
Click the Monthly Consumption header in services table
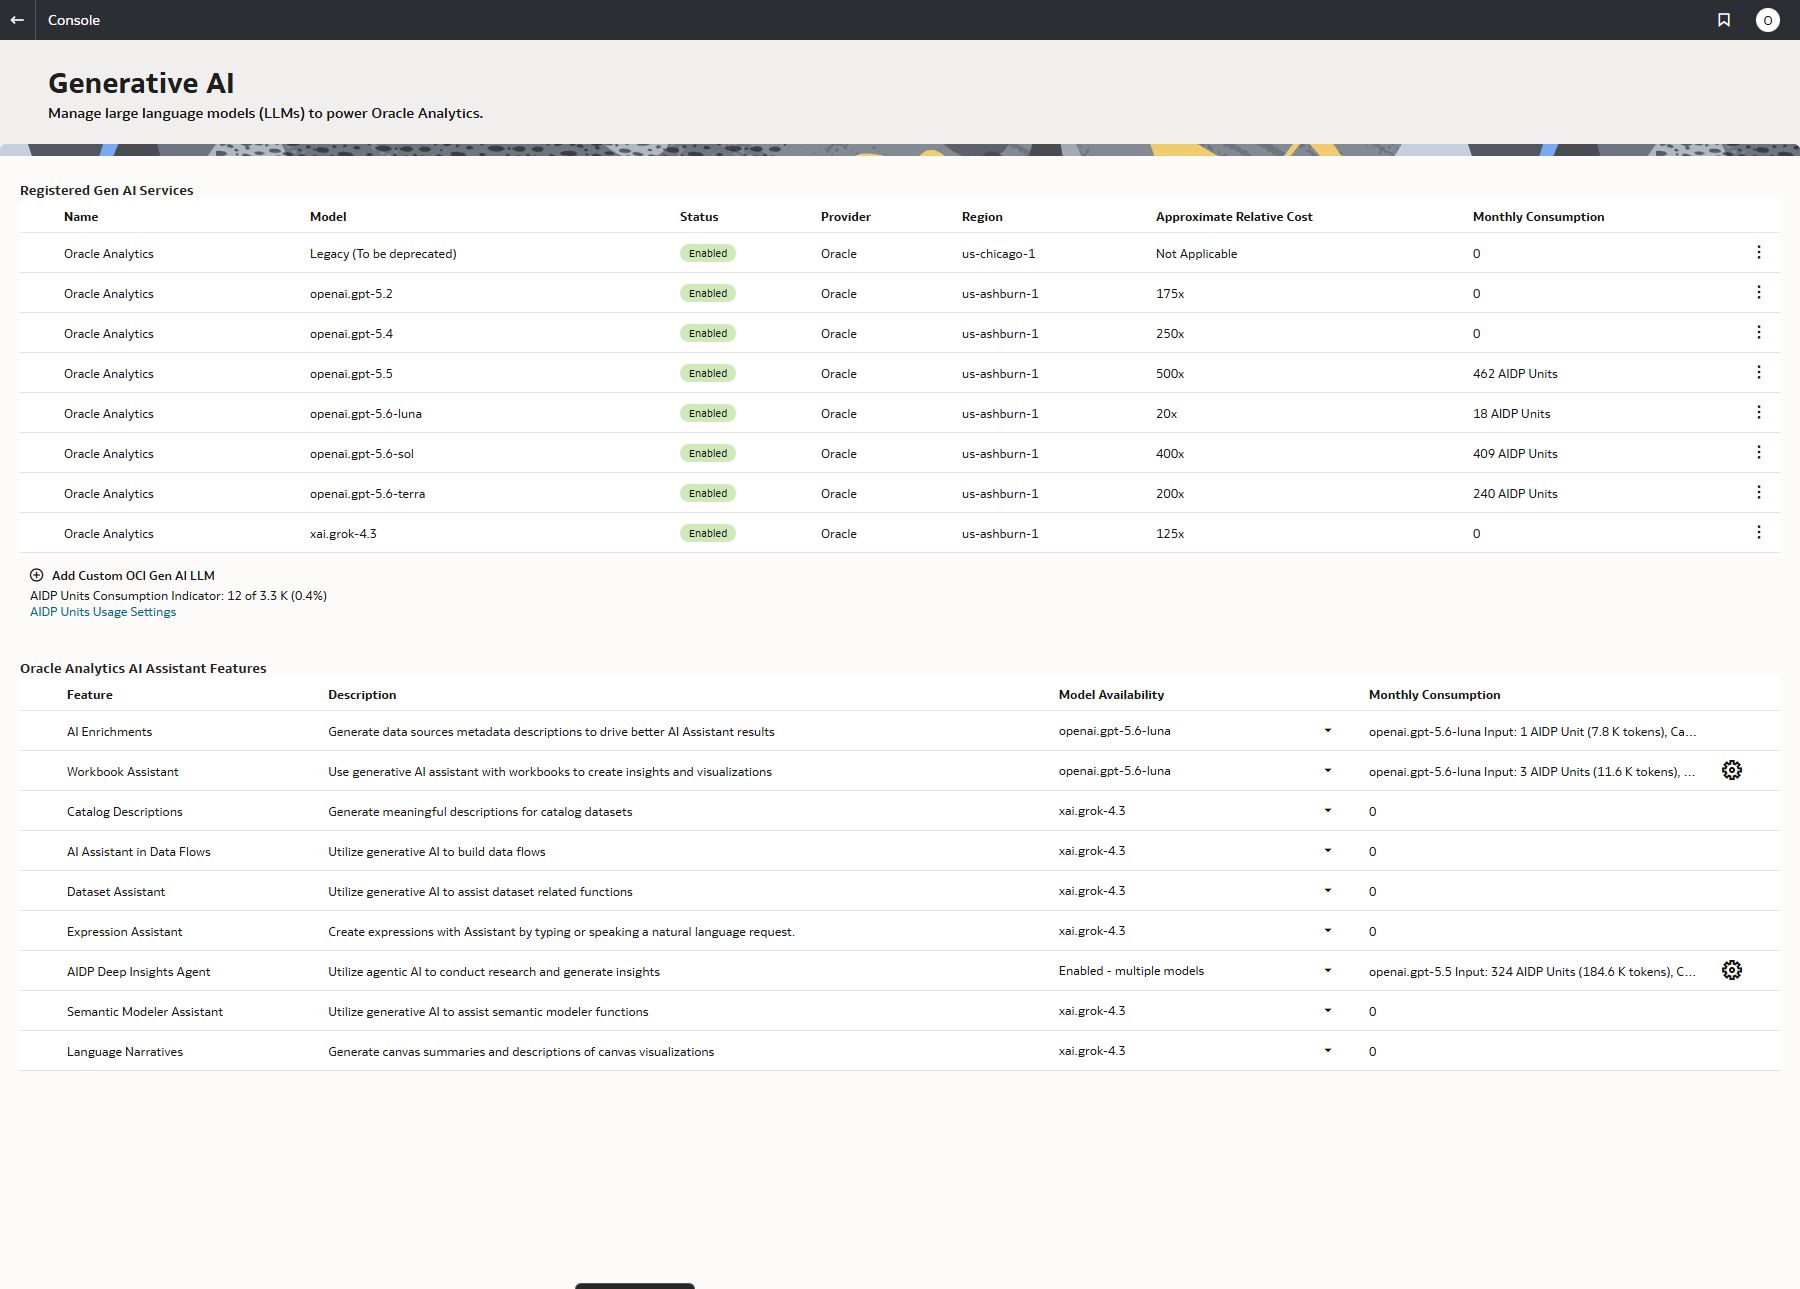pos(1538,217)
